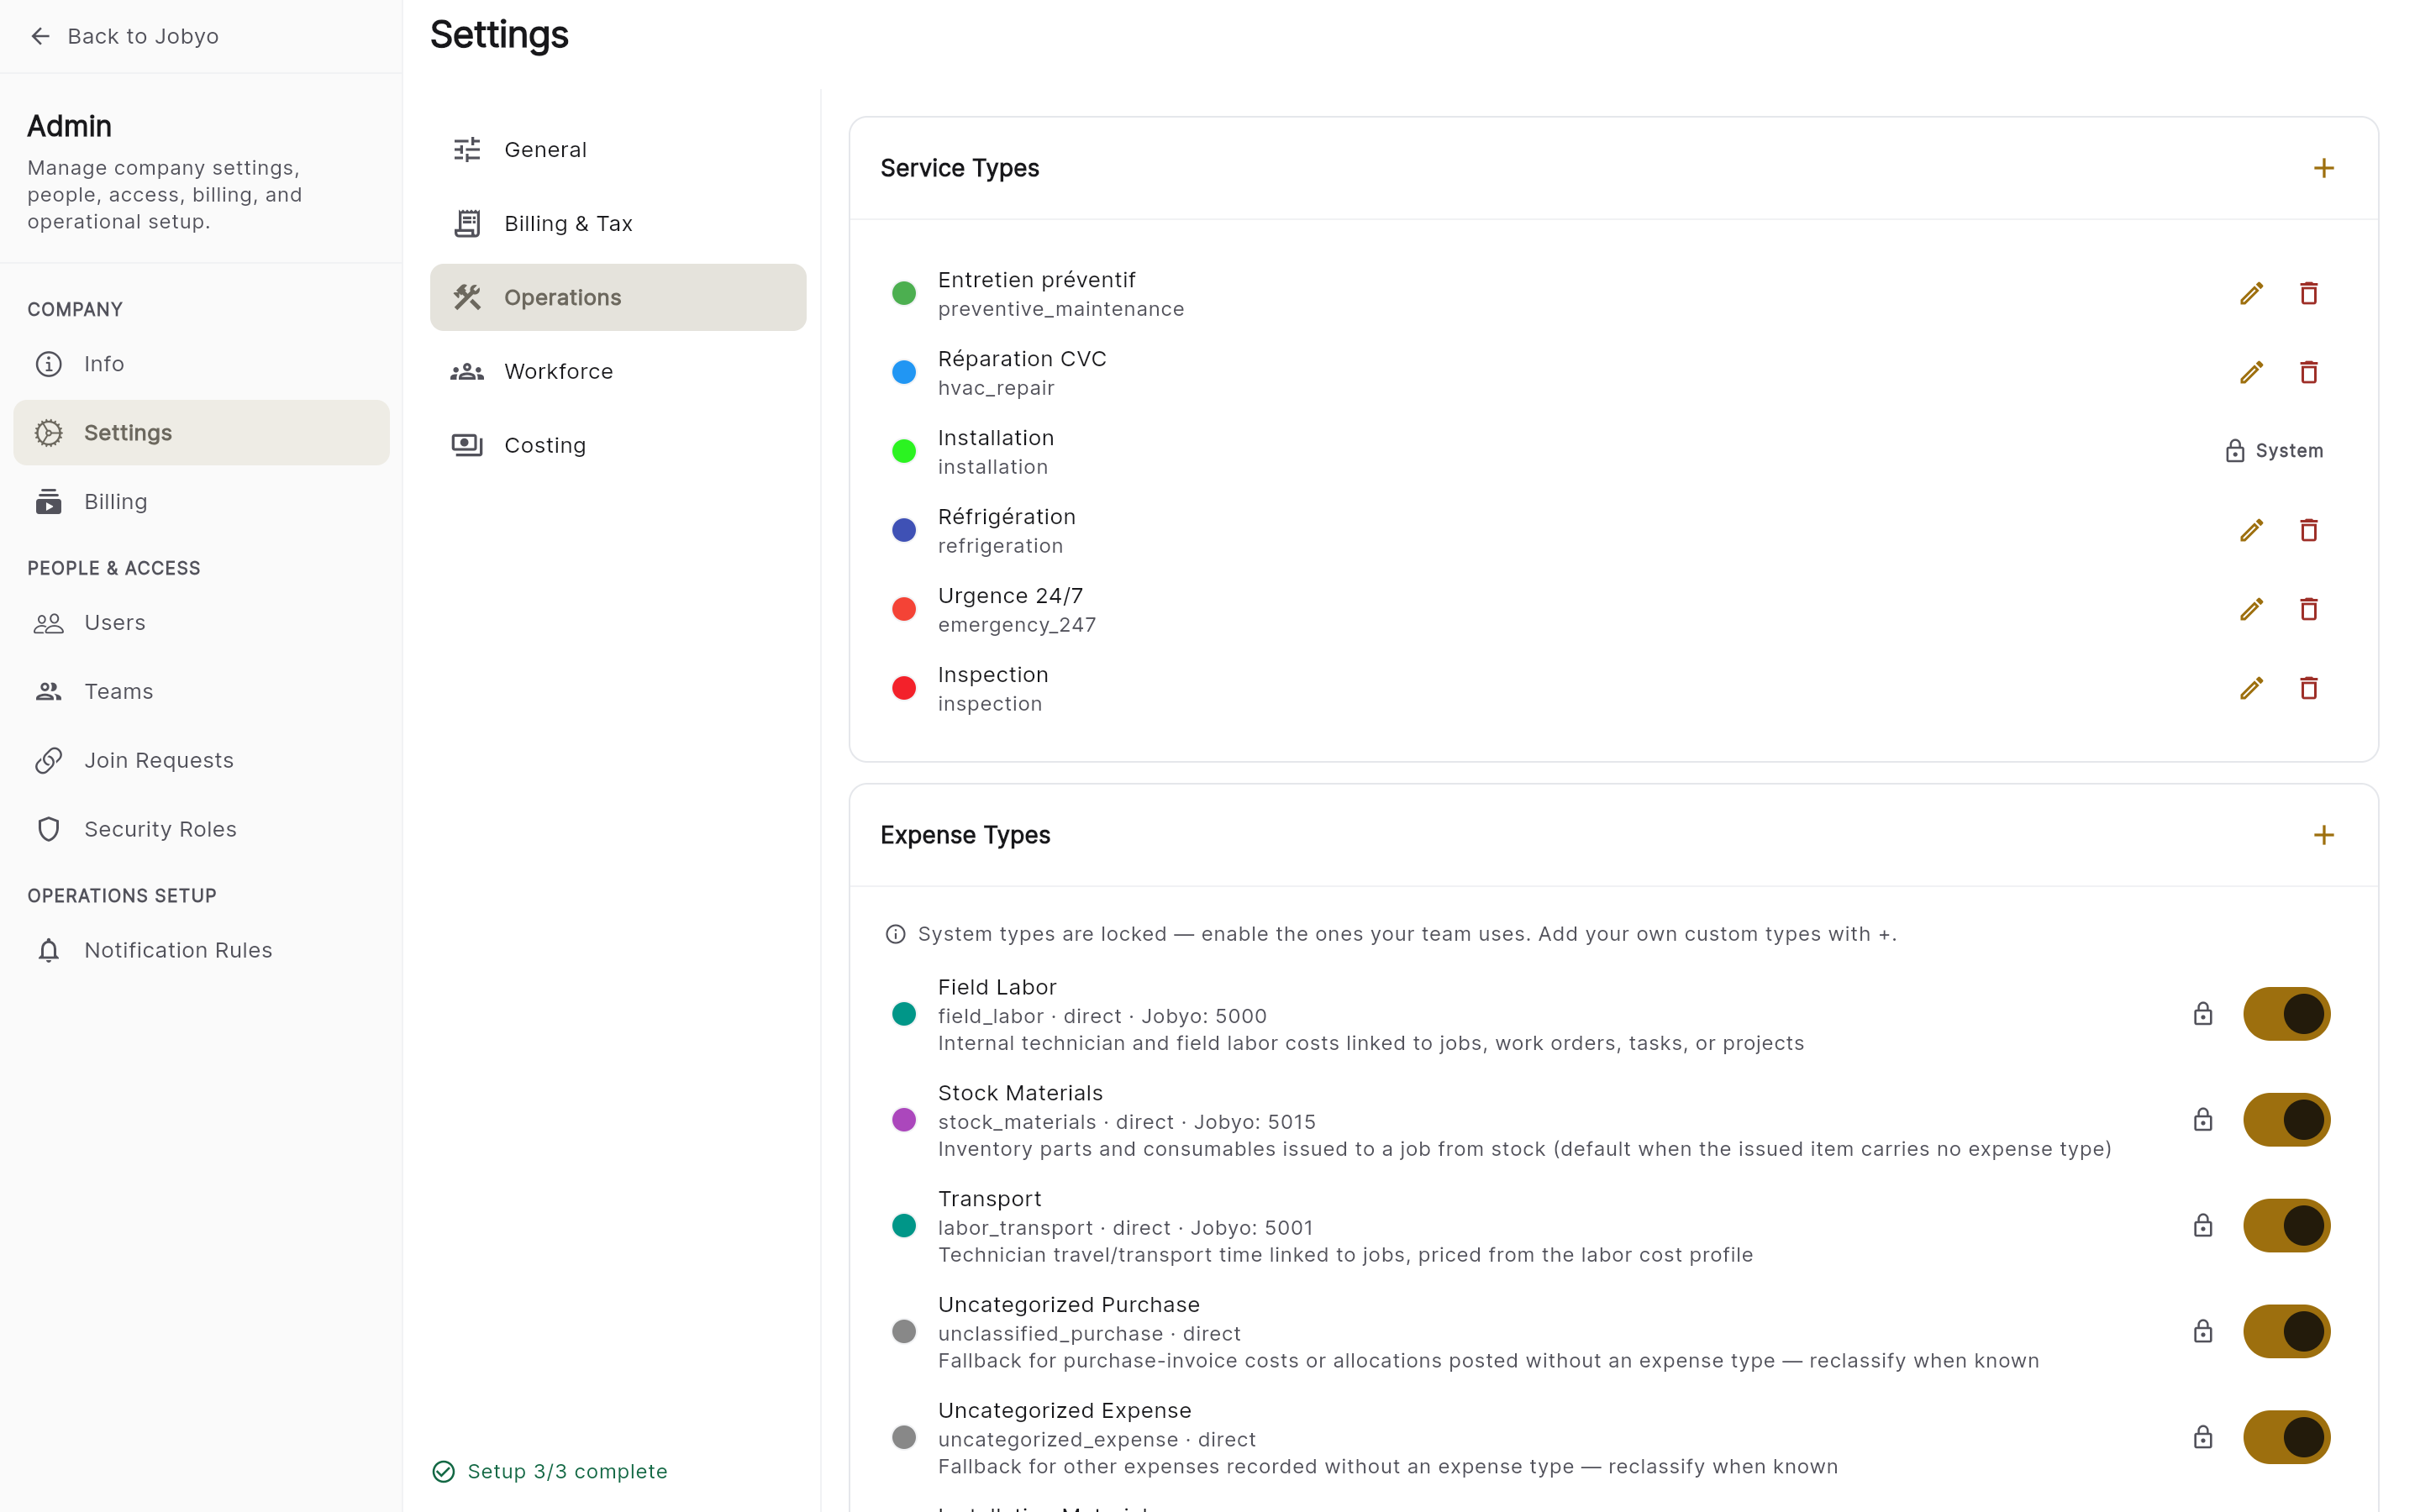
Task: Click the 'refrigeration' key text
Action: pos(1000,546)
